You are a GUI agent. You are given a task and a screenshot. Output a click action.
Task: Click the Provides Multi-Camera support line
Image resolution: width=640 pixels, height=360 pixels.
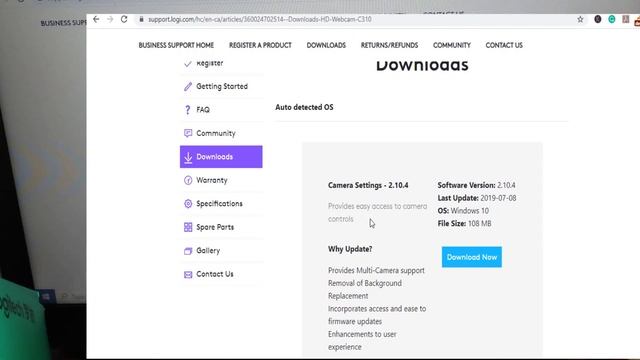click(376, 271)
